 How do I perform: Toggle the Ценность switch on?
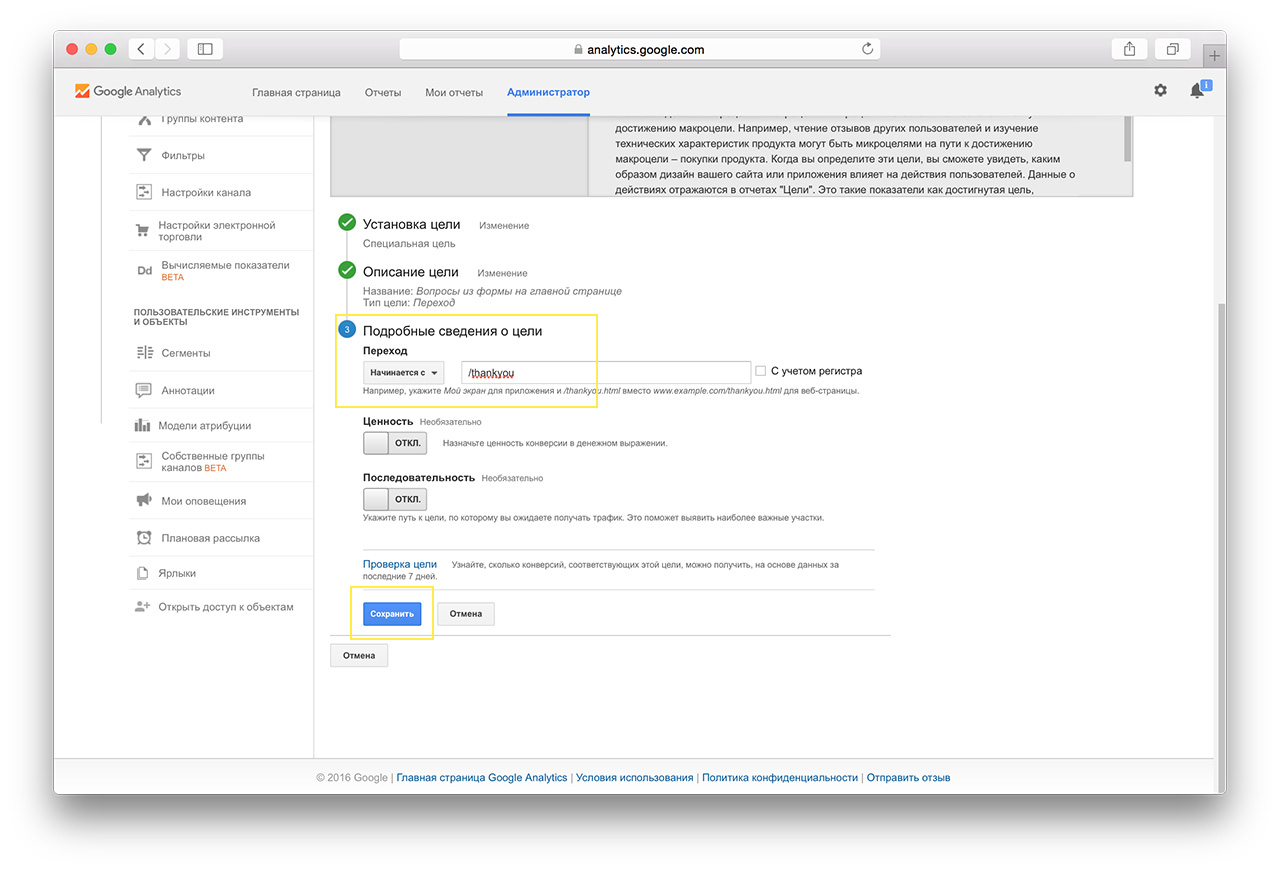(x=394, y=443)
